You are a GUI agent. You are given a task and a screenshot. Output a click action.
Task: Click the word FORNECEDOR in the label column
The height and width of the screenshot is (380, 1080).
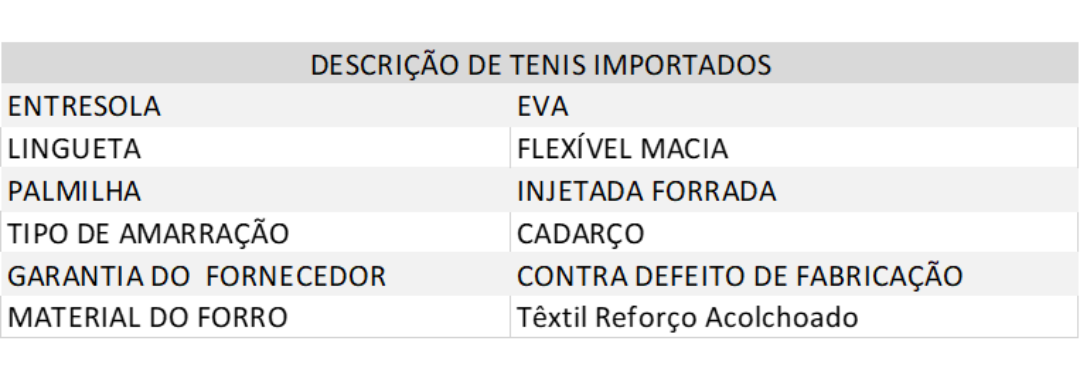click(x=296, y=275)
